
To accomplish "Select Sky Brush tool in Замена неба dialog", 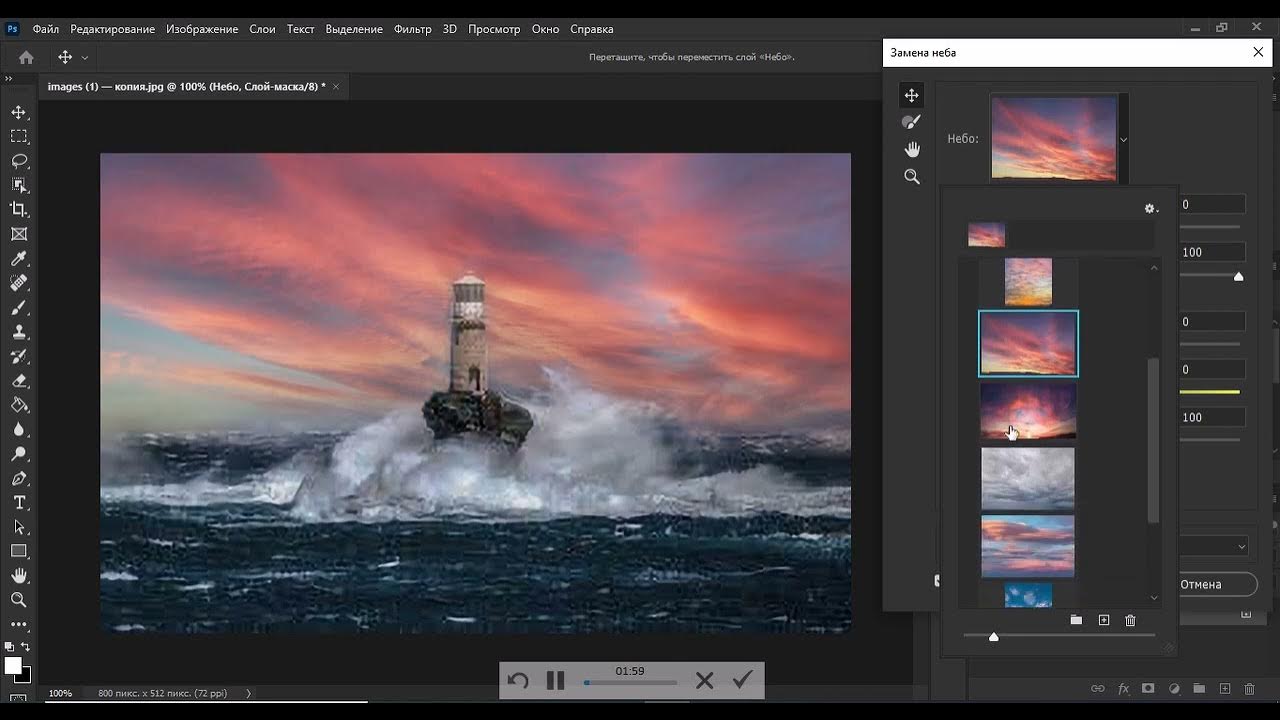I will click(x=911, y=122).
